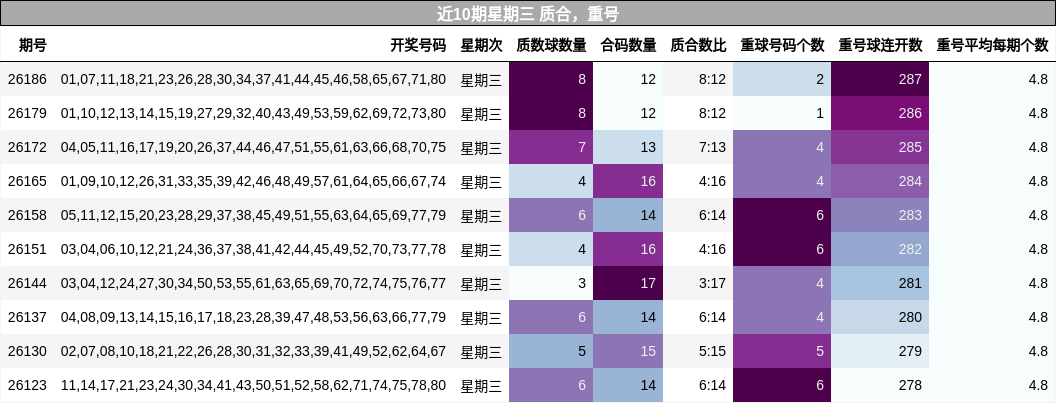Click the prime count 5 in row 26130
The height and width of the screenshot is (403, 1056).
[x=551, y=352]
